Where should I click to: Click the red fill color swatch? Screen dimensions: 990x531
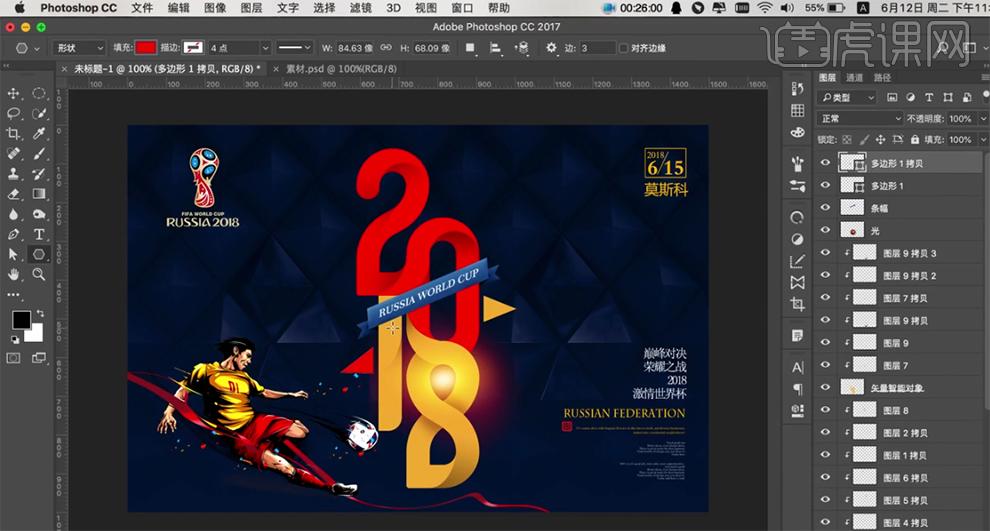pyautogui.click(x=146, y=48)
